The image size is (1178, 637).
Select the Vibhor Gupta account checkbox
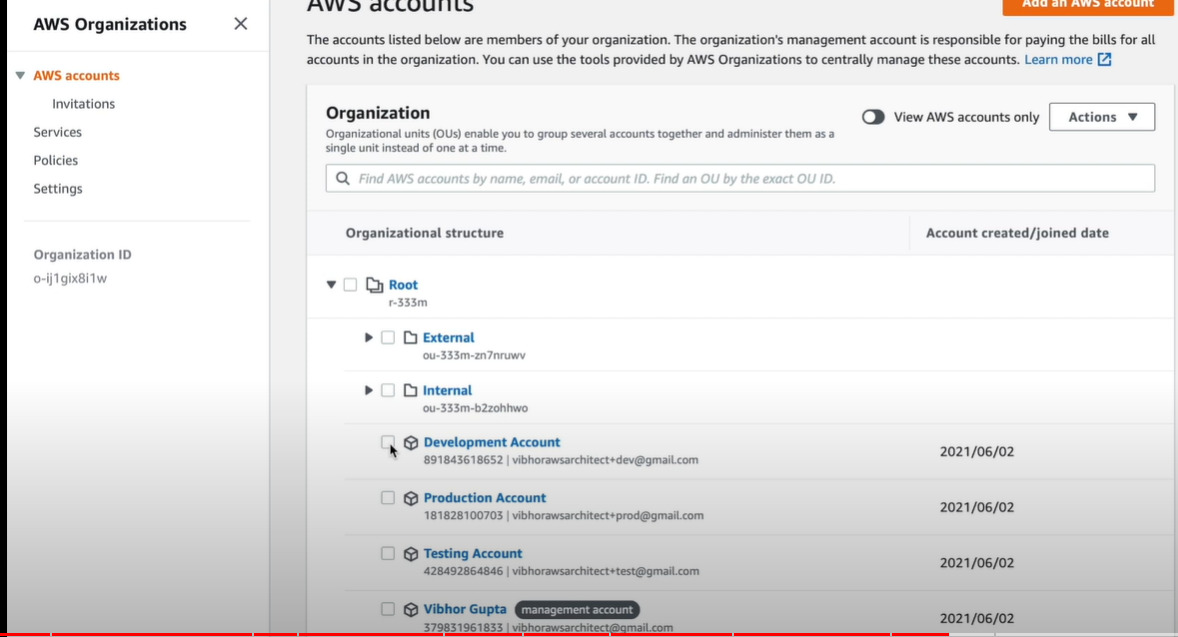(x=388, y=608)
